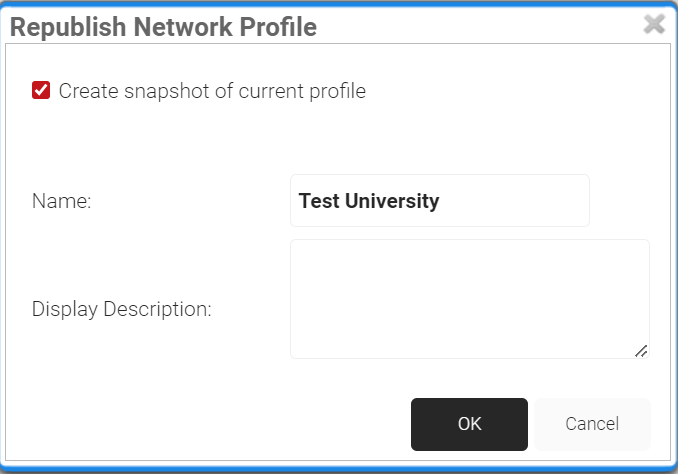Place cursor in 'Test University' text

369,201
